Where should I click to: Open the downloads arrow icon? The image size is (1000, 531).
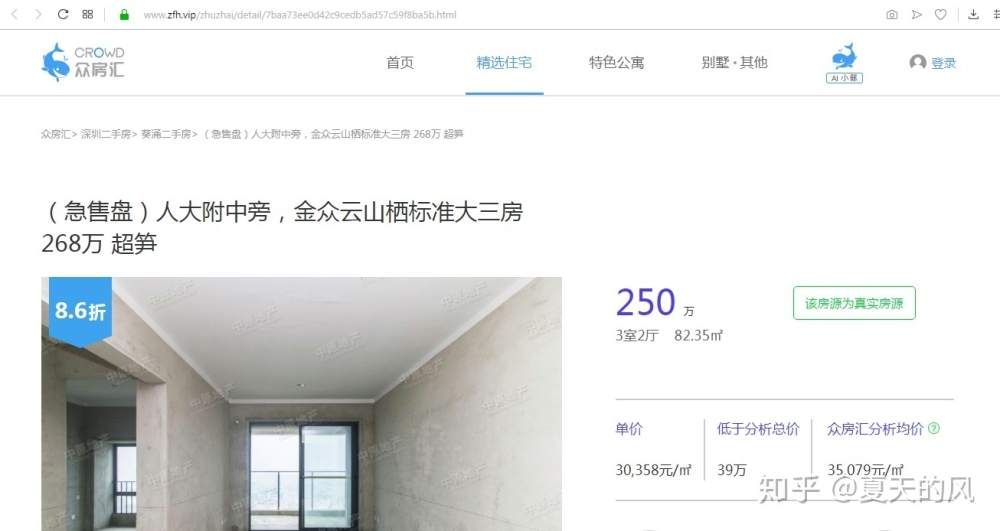click(973, 14)
